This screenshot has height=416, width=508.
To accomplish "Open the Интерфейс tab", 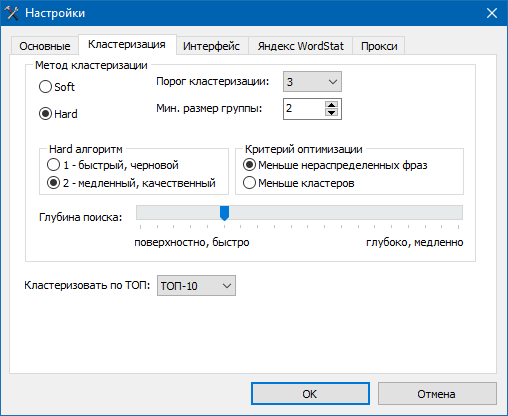I will pyautogui.click(x=211, y=46).
